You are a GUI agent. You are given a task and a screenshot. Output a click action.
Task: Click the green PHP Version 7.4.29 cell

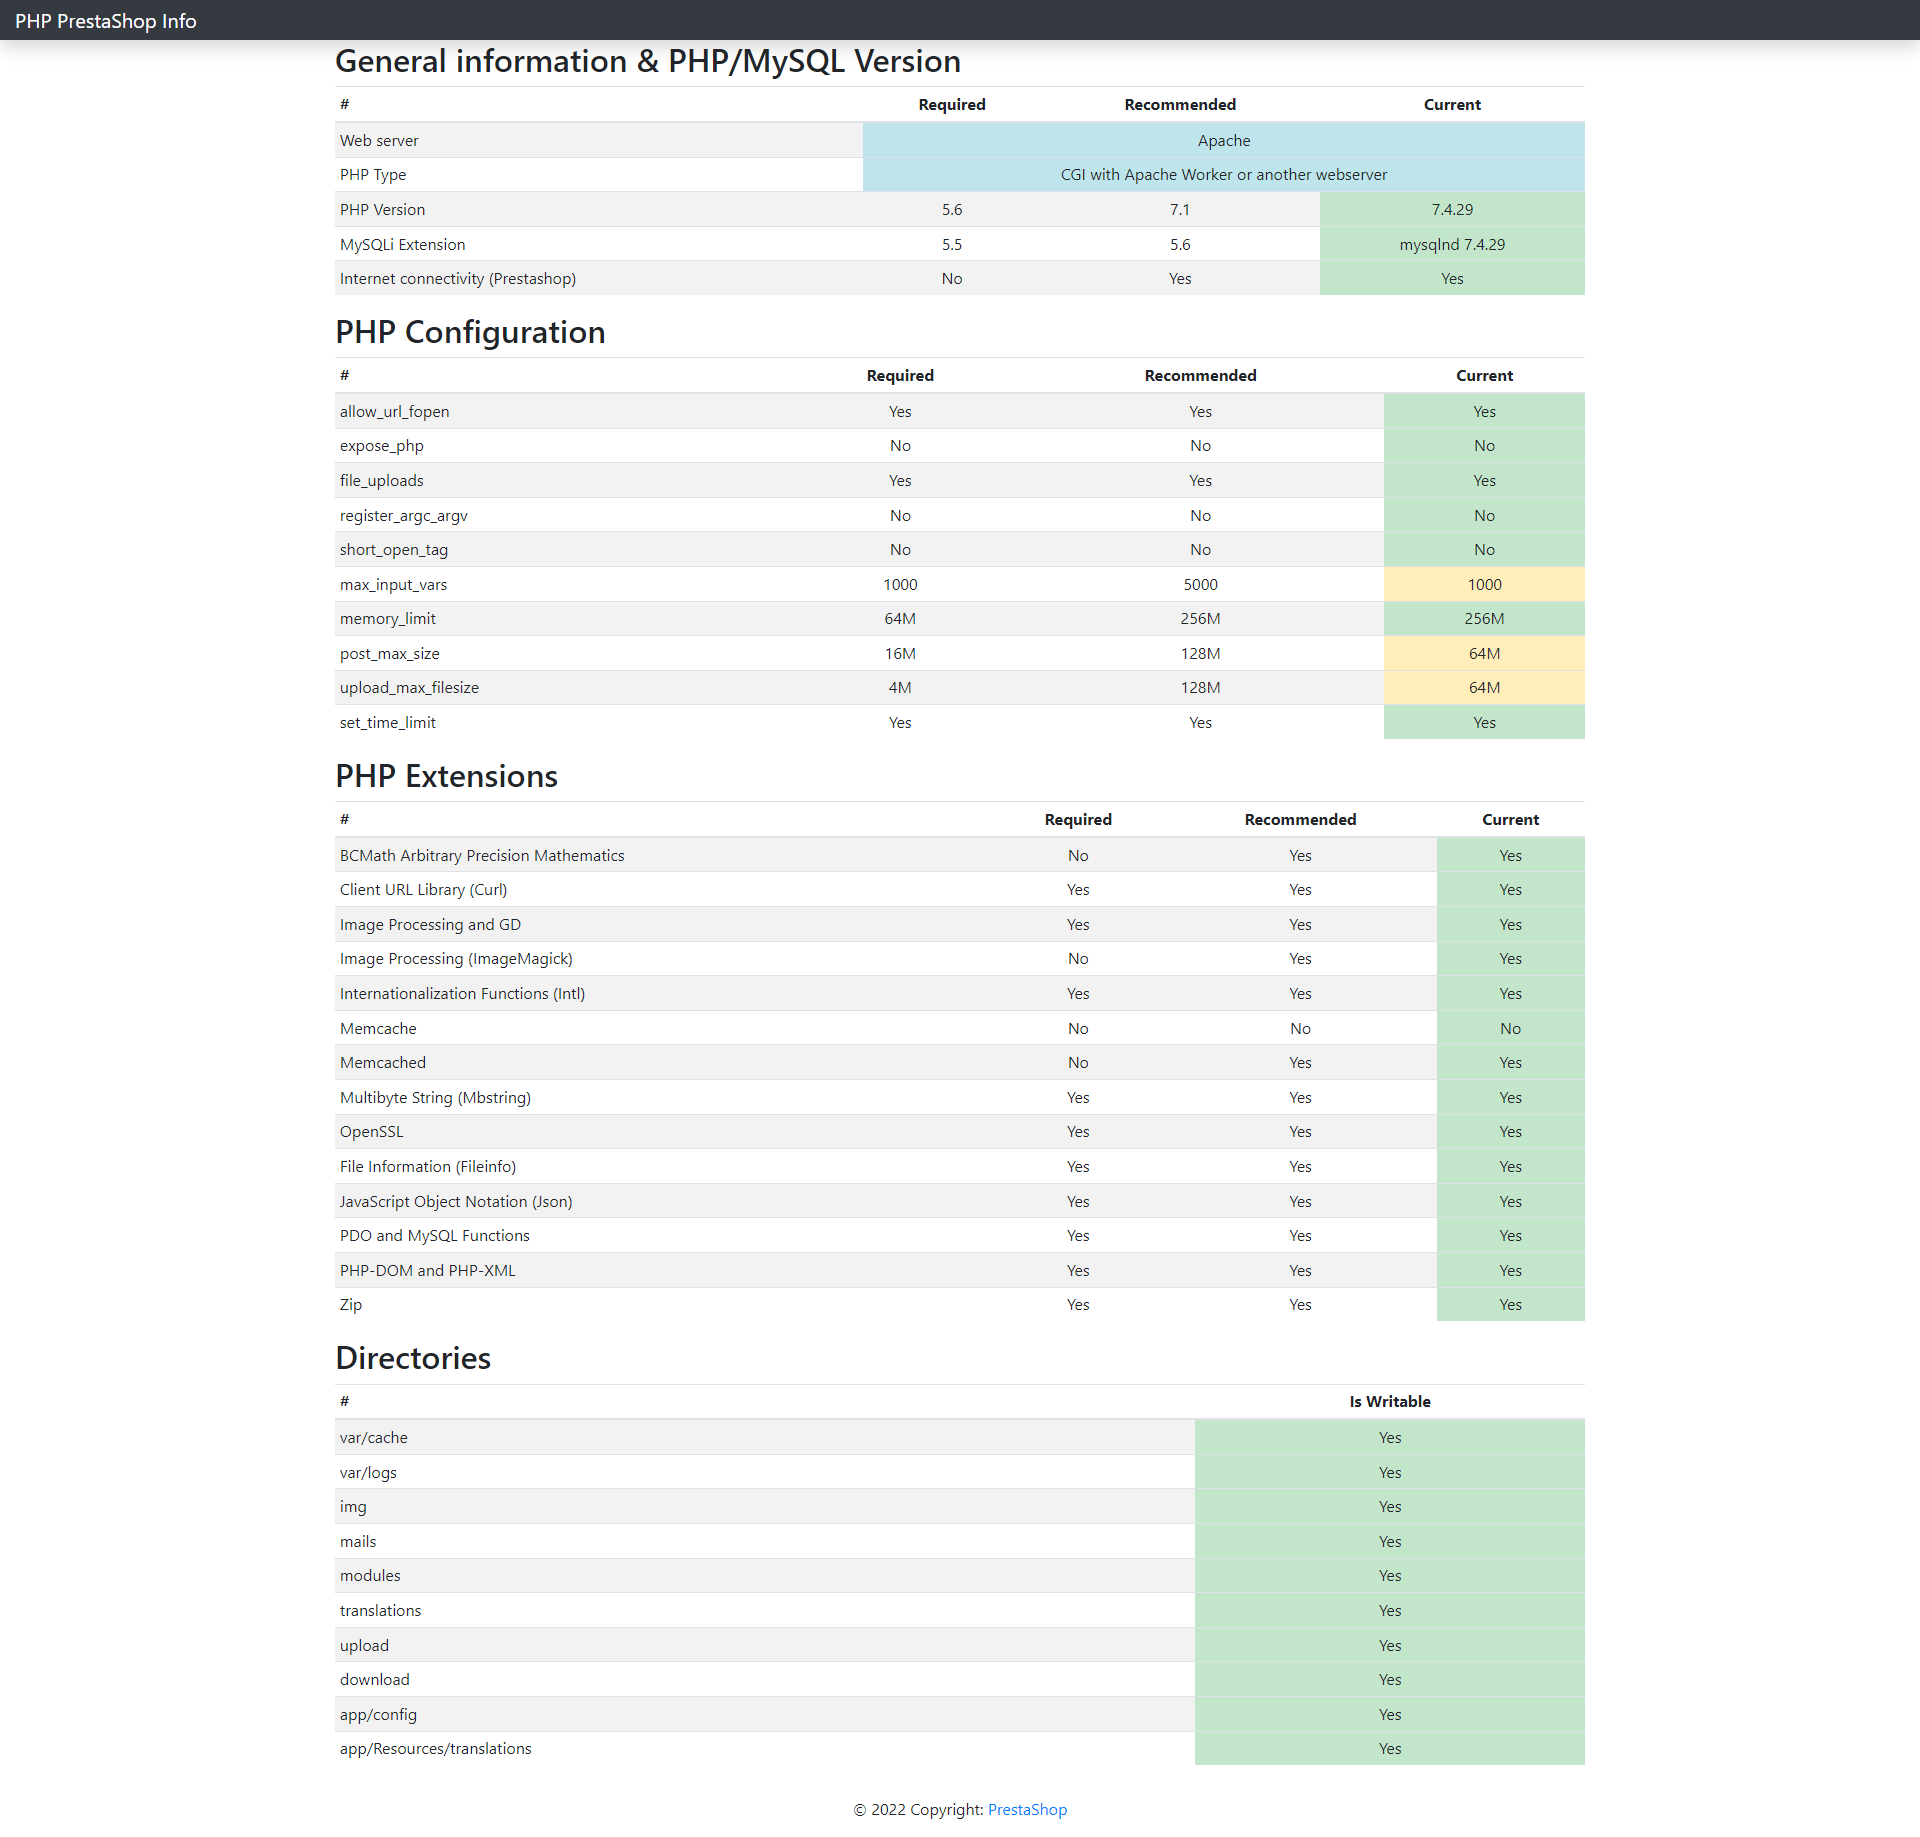pyautogui.click(x=1452, y=209)
